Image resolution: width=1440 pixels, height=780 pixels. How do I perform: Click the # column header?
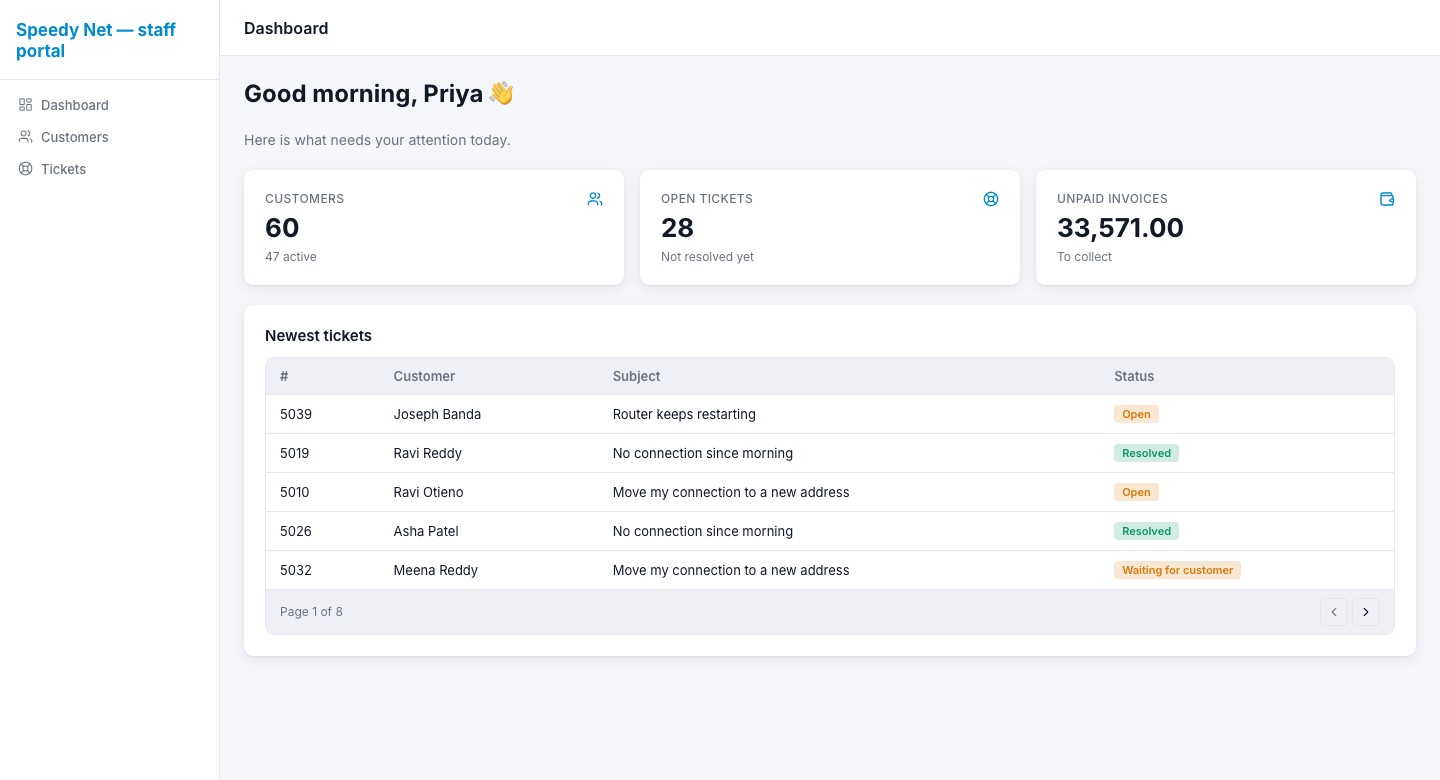[284, 376]
